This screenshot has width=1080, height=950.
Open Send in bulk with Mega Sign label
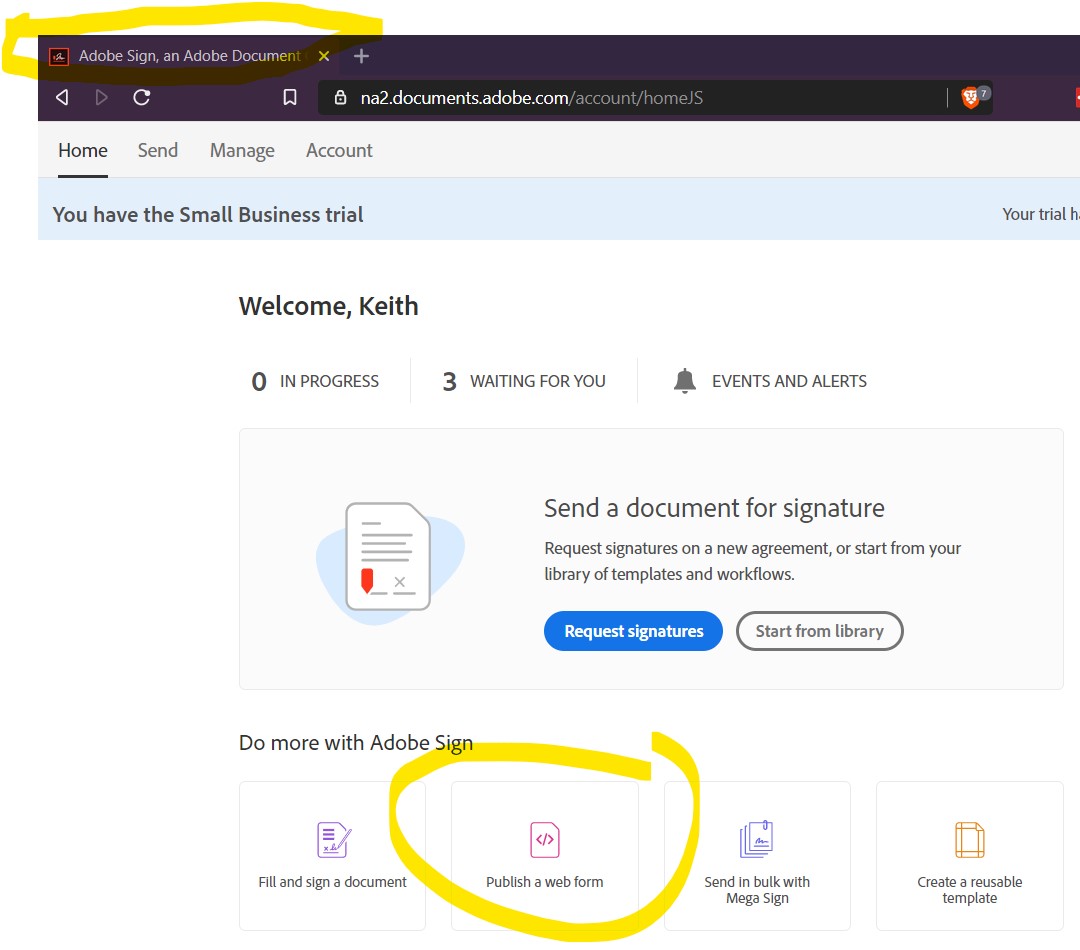pos(757,890)
